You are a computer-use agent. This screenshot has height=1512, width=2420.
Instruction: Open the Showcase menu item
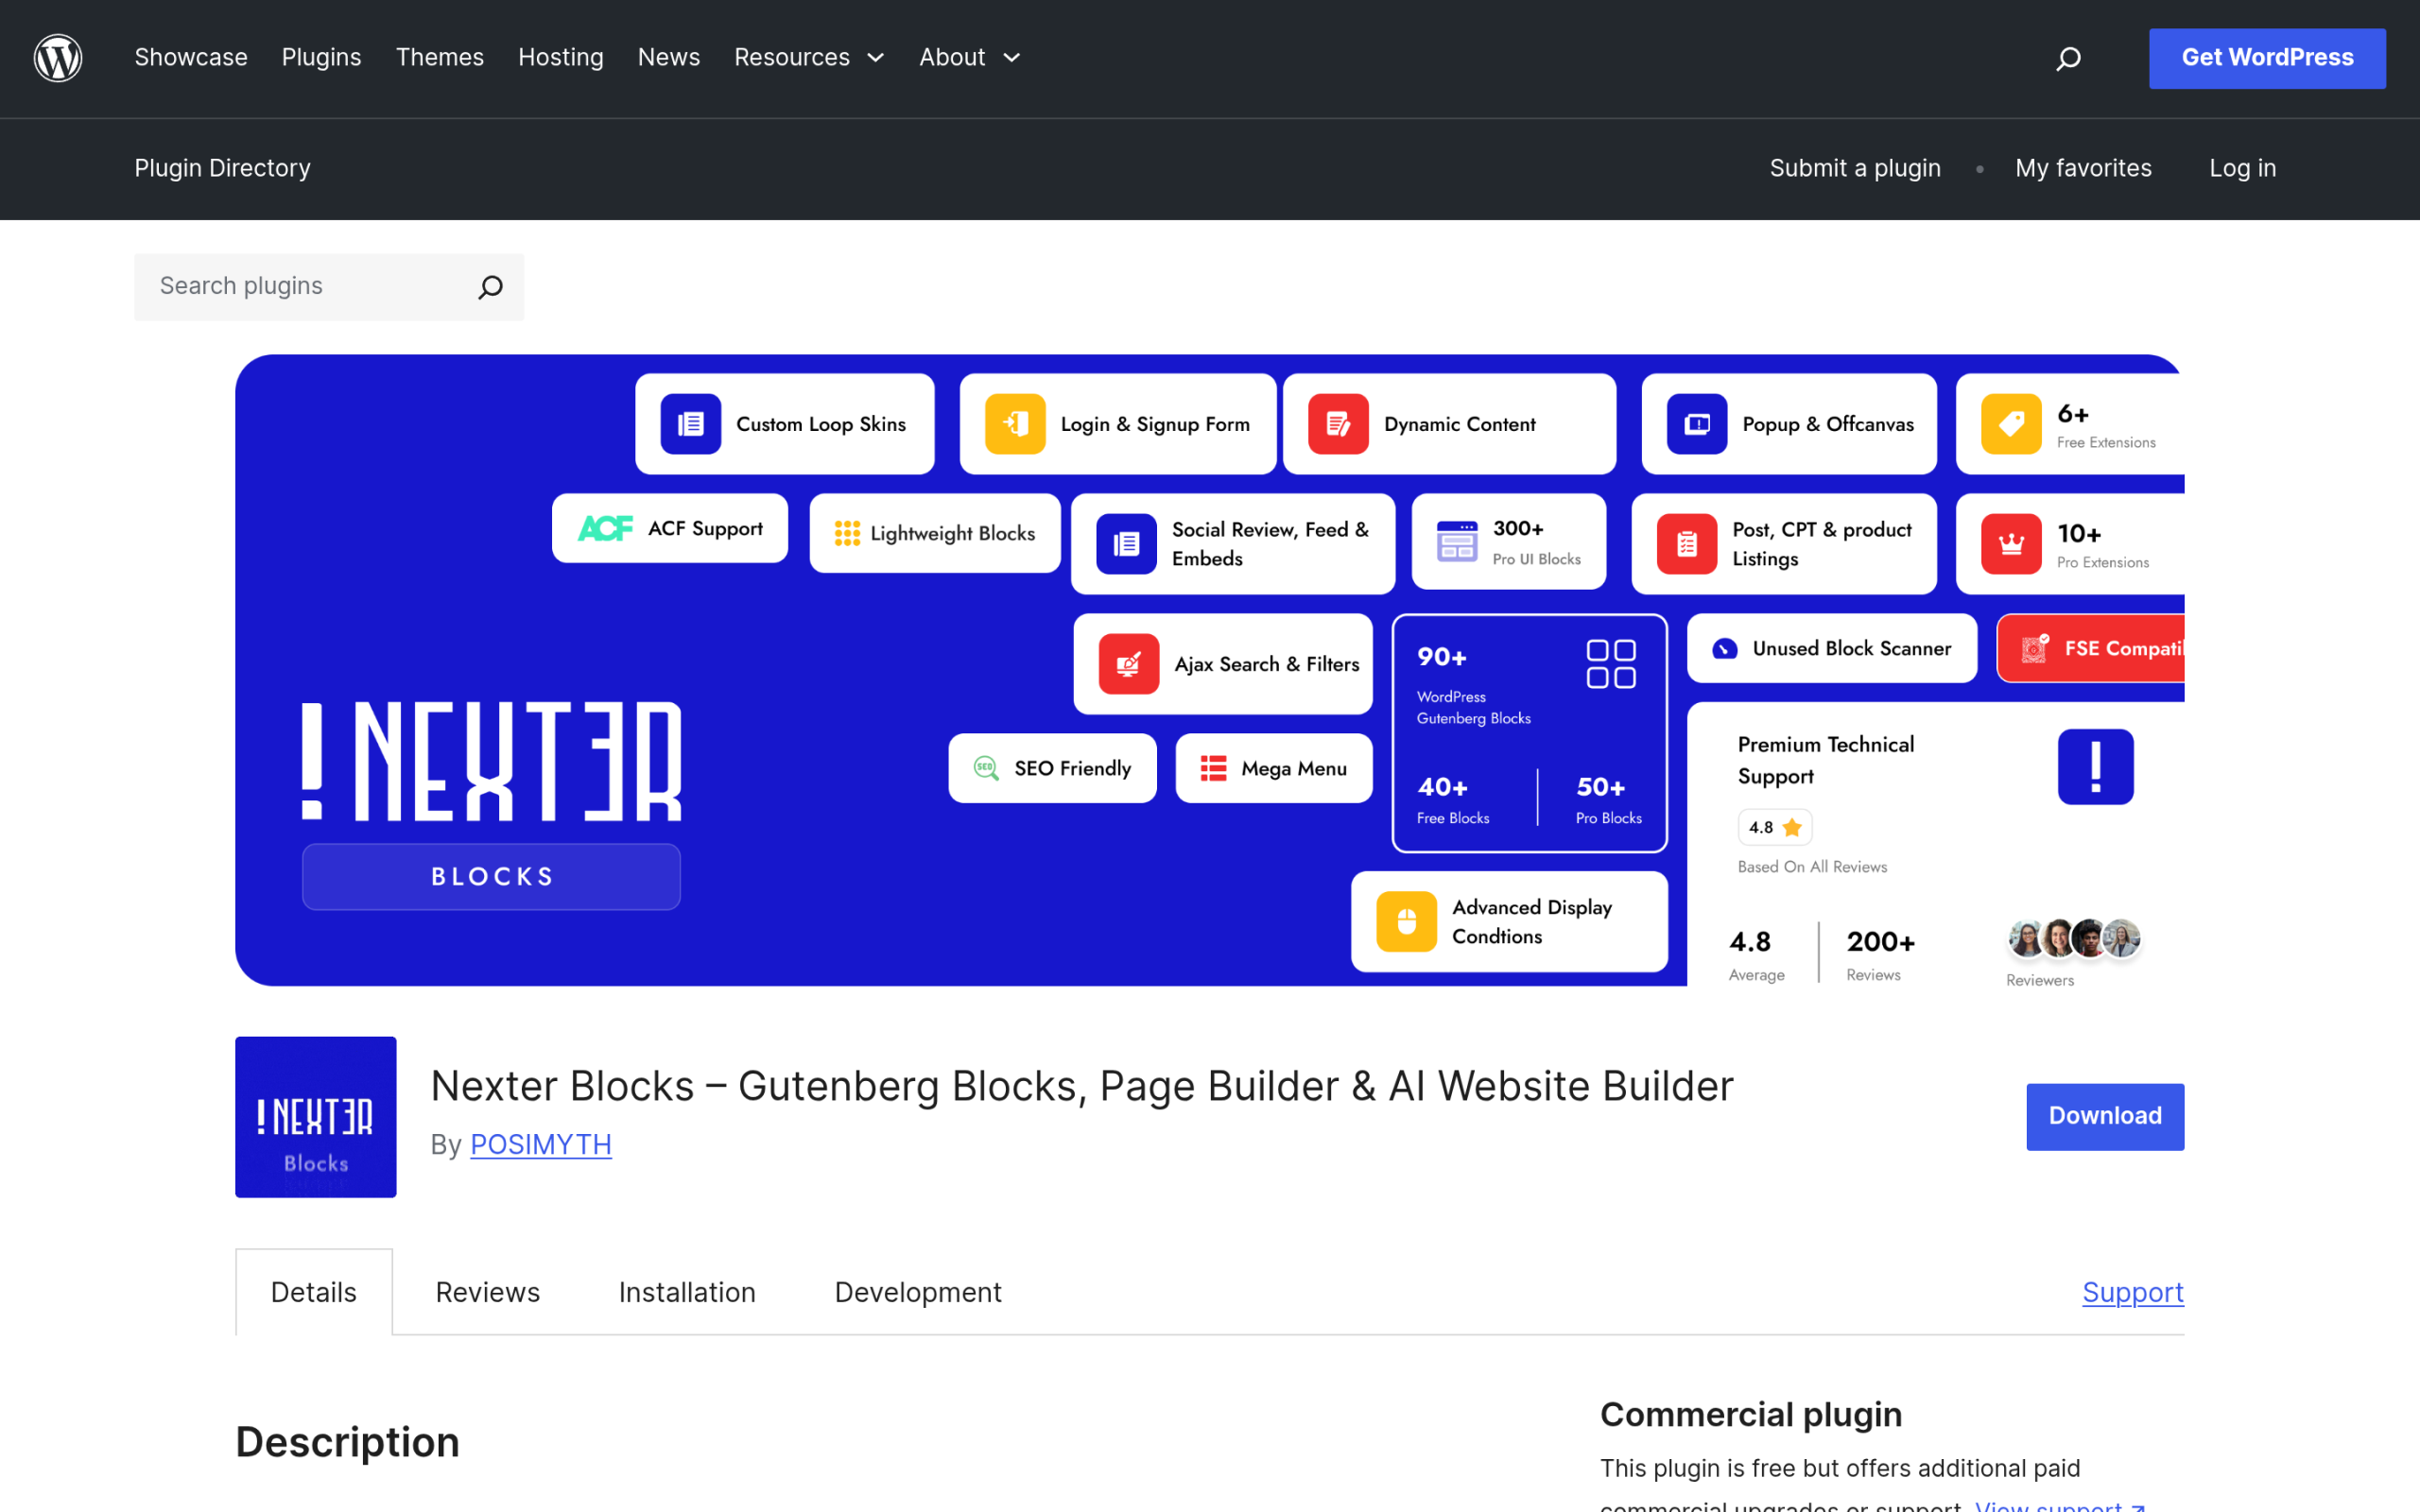[x=191, y=58]
